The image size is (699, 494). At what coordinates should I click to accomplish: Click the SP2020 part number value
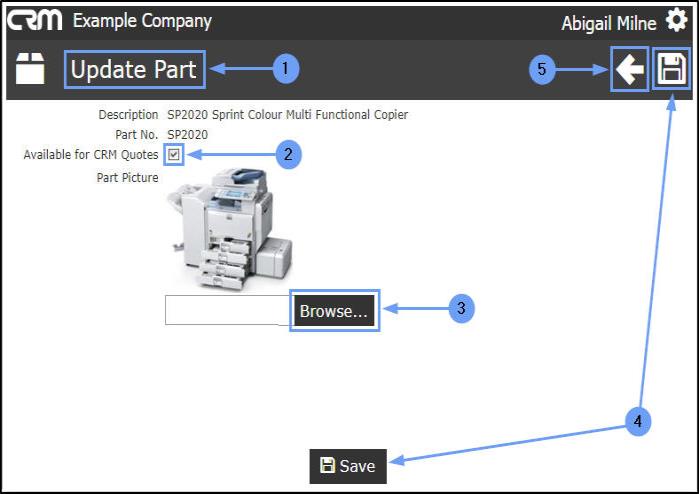tap(187, 134)
